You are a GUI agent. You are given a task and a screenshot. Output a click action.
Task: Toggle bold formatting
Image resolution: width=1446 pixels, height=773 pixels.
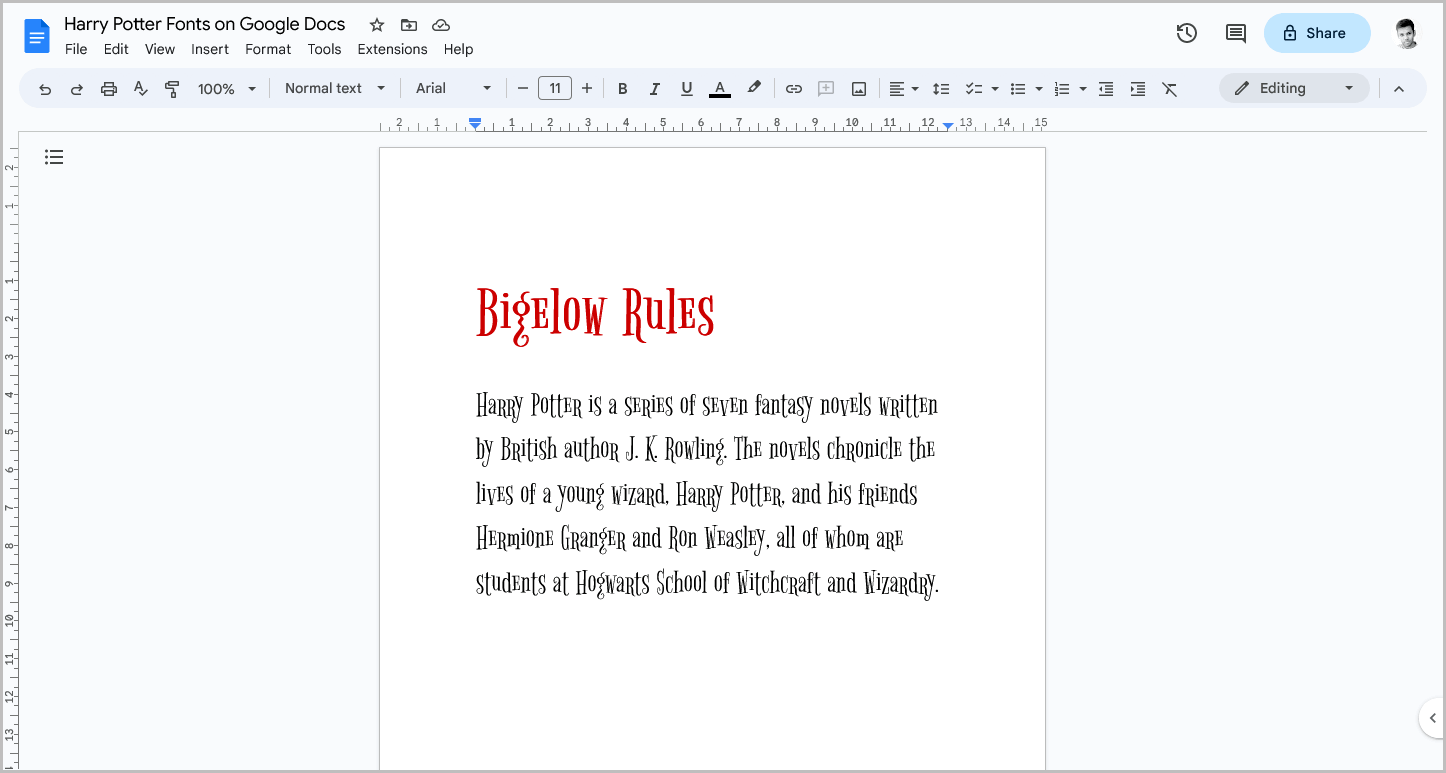coord(623,88)
